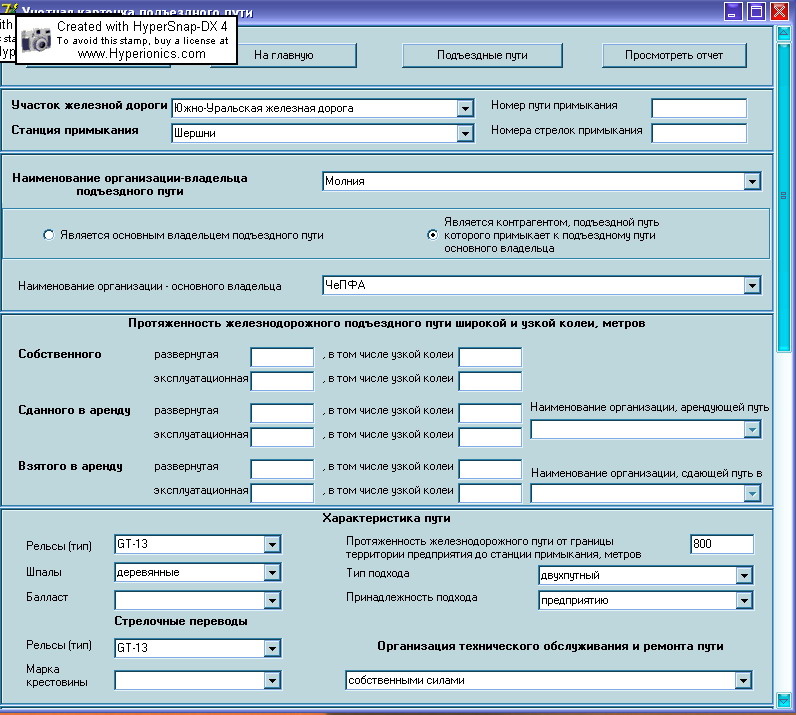Open the 'Тип подхода' dropdown
Screen dimensions: 796x715
[x=743, y=575]
